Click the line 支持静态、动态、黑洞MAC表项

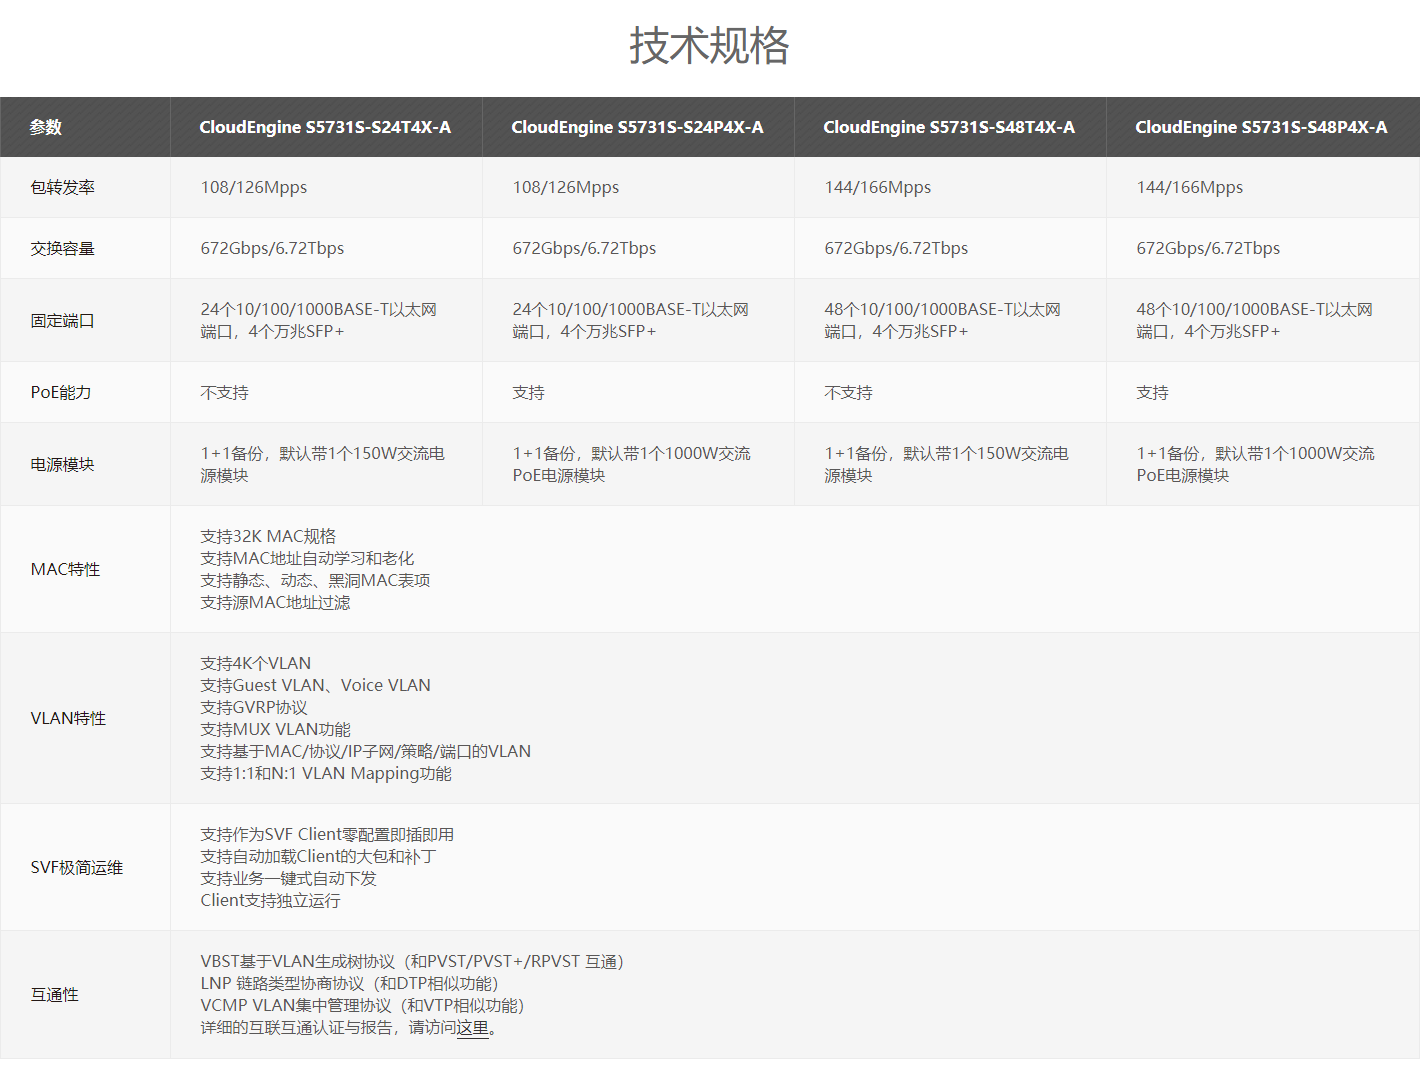[x=315, y=581]
